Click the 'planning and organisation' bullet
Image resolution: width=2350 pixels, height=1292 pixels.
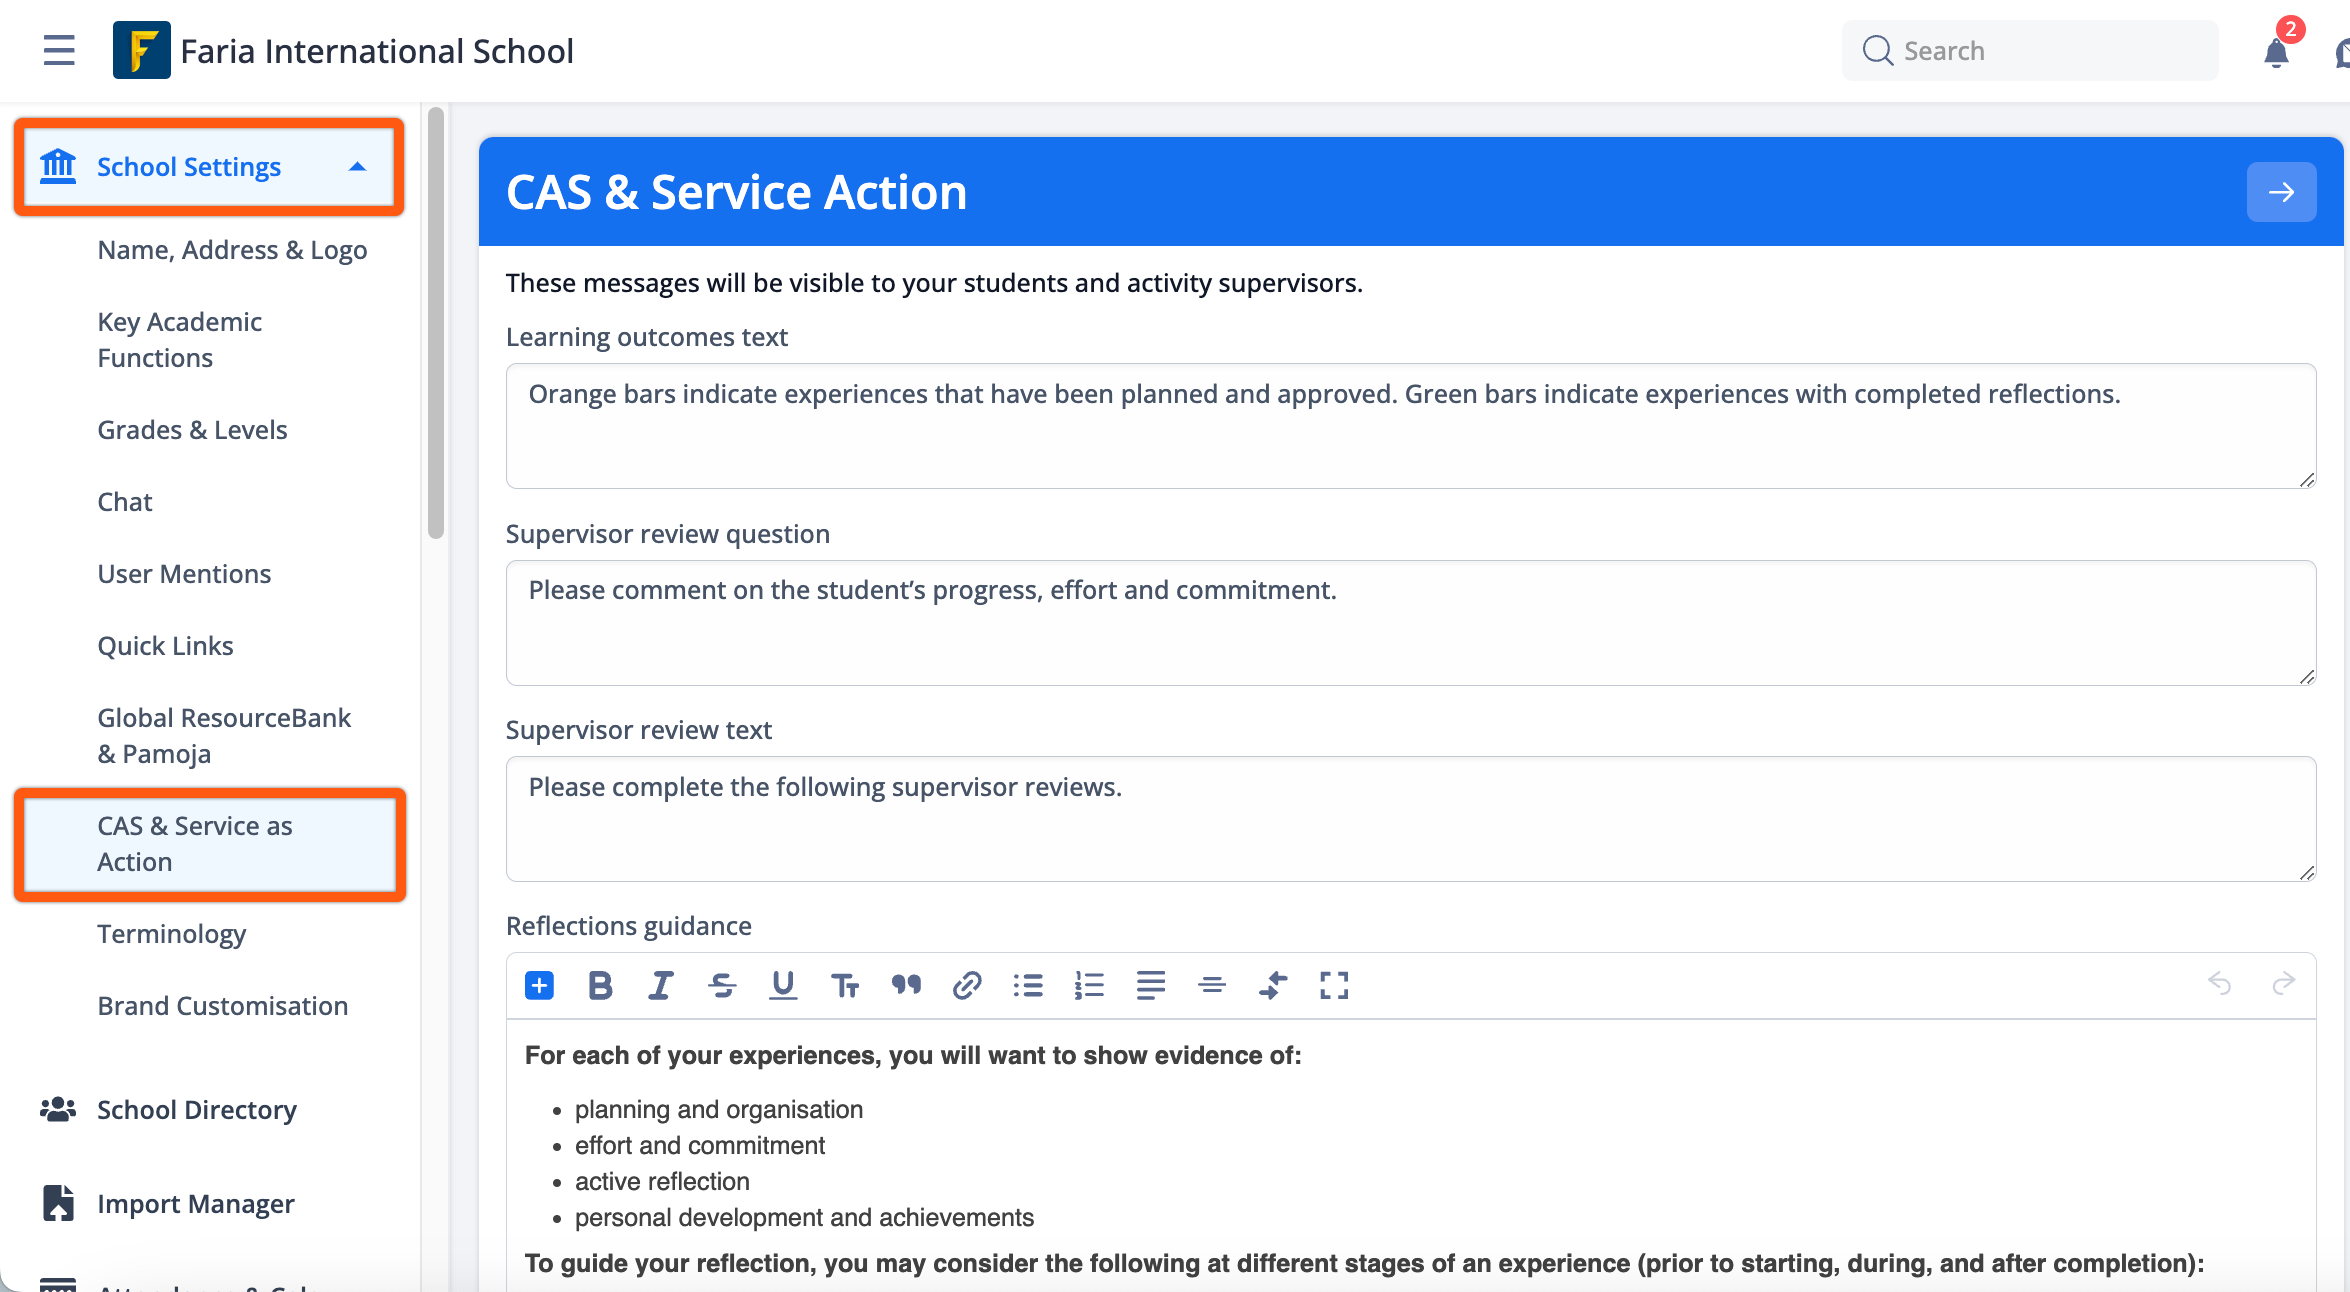point(719,1110)
